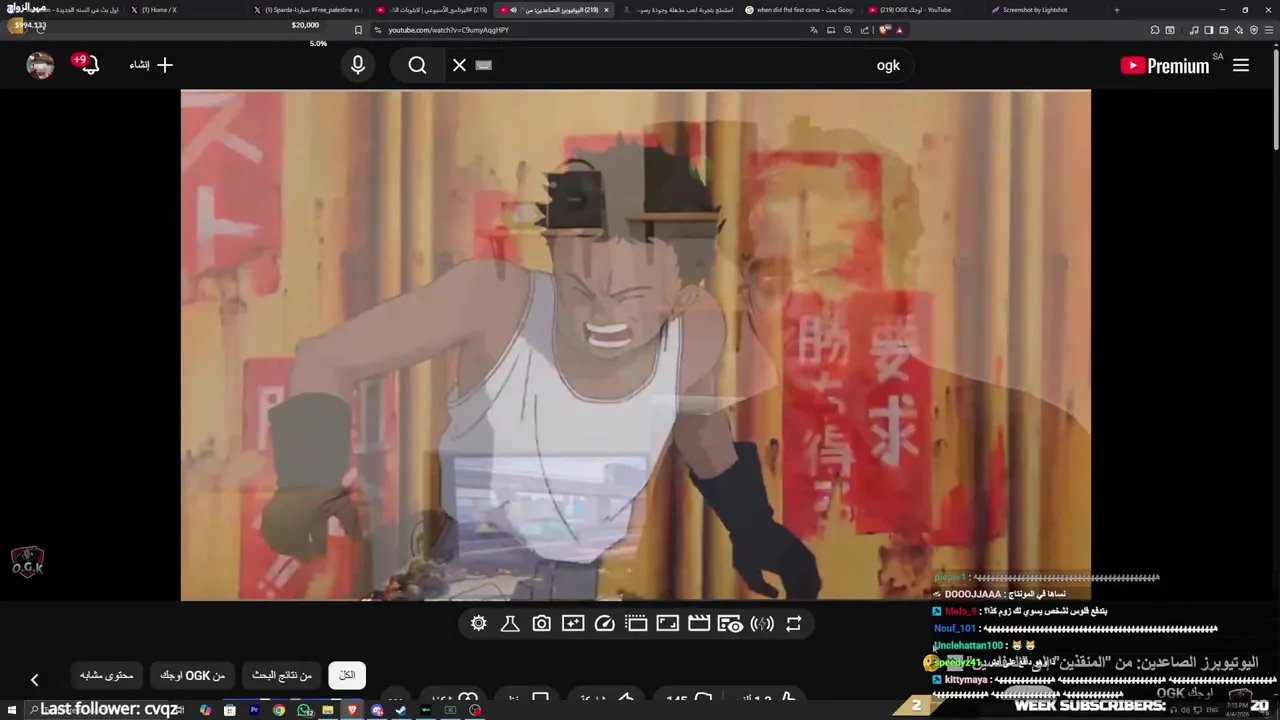Switch to the OGK اوجك YouTube browser tab
Screen dimensions: 1280x720
pyautogui.click(x=920, y=10)
